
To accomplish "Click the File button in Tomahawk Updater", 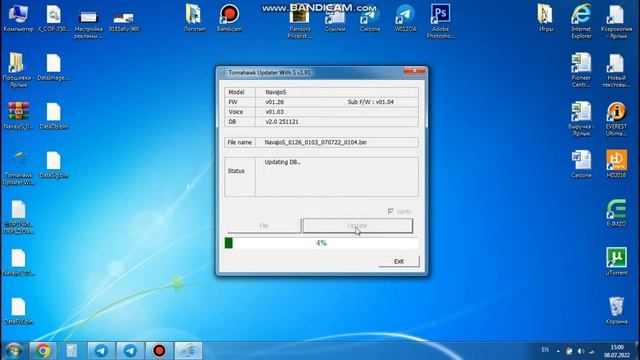I will click(264, 226).
